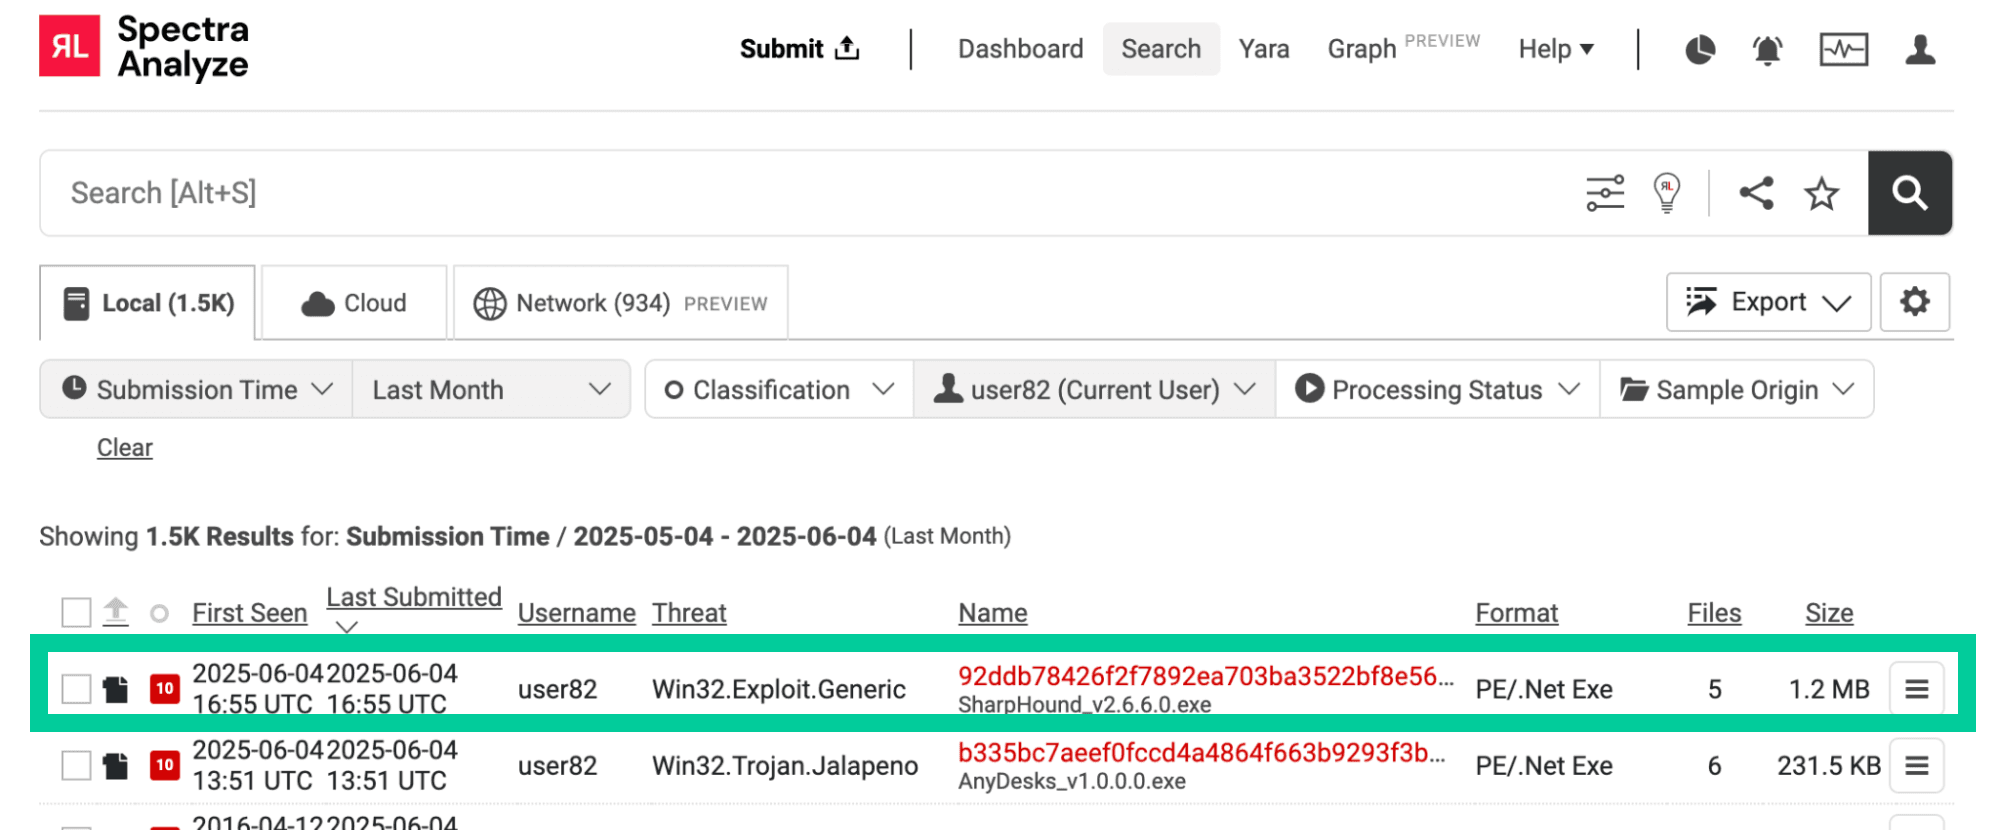1999x830 pixels.
Task: Expand the Last Month time range dropdown
Action: [491, 390]
